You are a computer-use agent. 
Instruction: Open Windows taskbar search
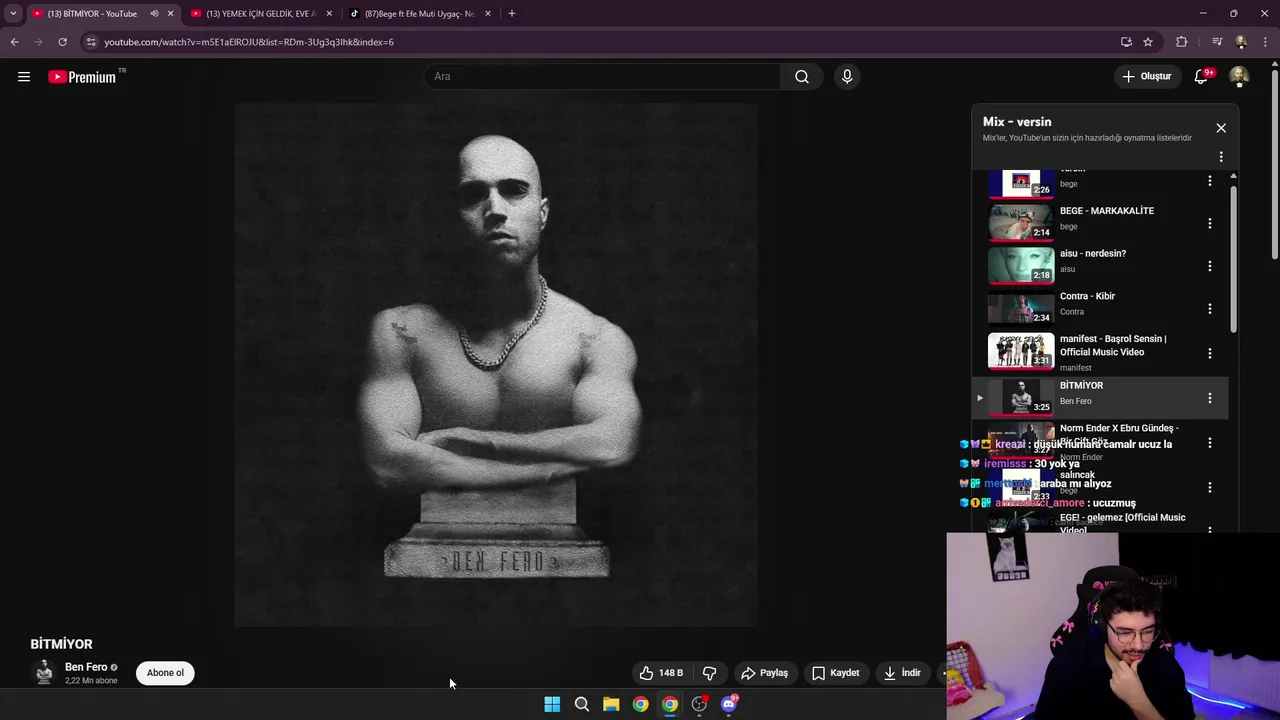581,704
